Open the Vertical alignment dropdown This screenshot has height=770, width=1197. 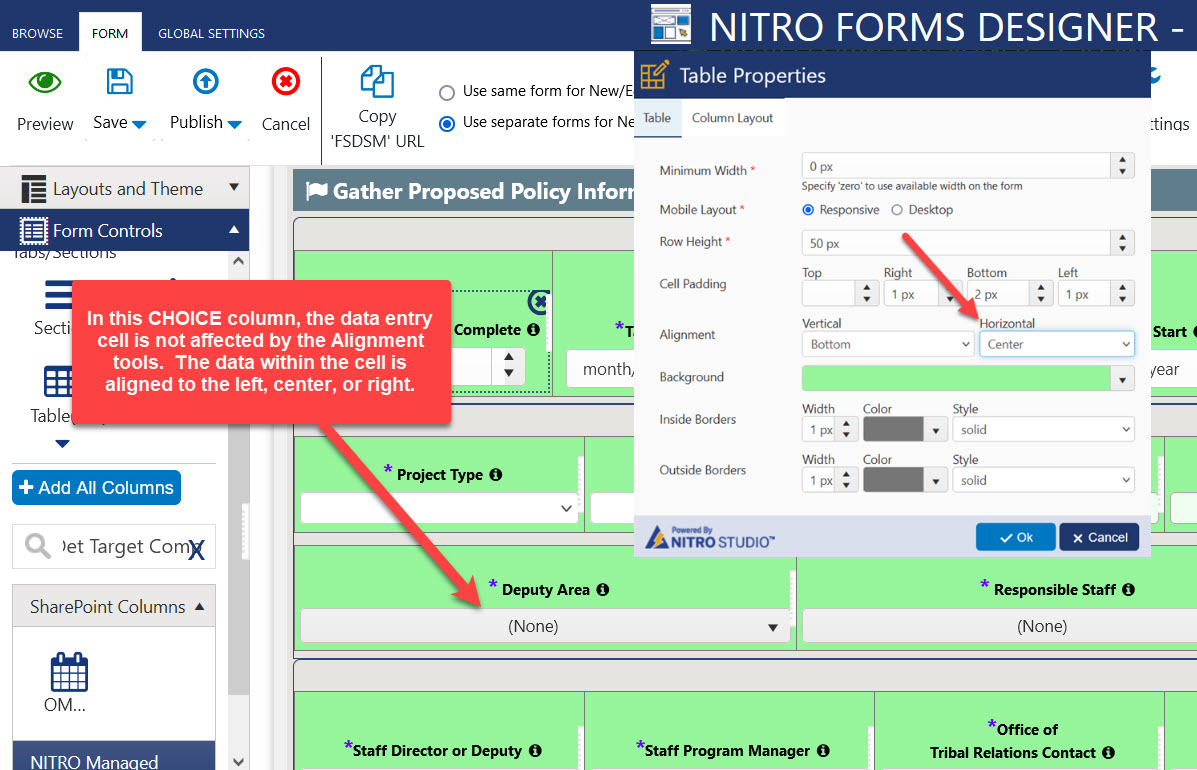pos(888,344)
